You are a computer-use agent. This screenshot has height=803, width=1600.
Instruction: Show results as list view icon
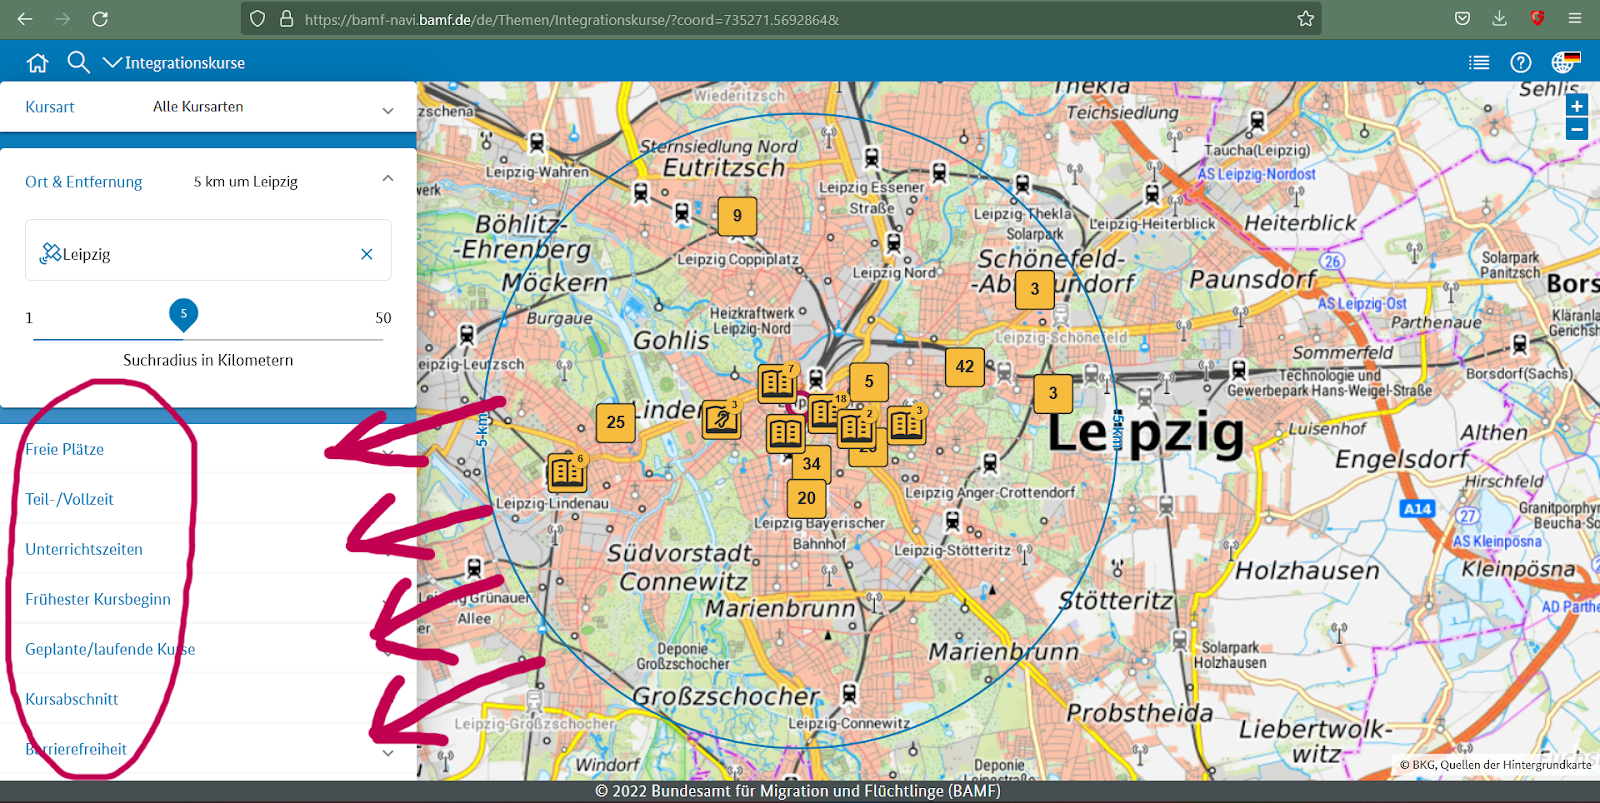pos(1479,63)
